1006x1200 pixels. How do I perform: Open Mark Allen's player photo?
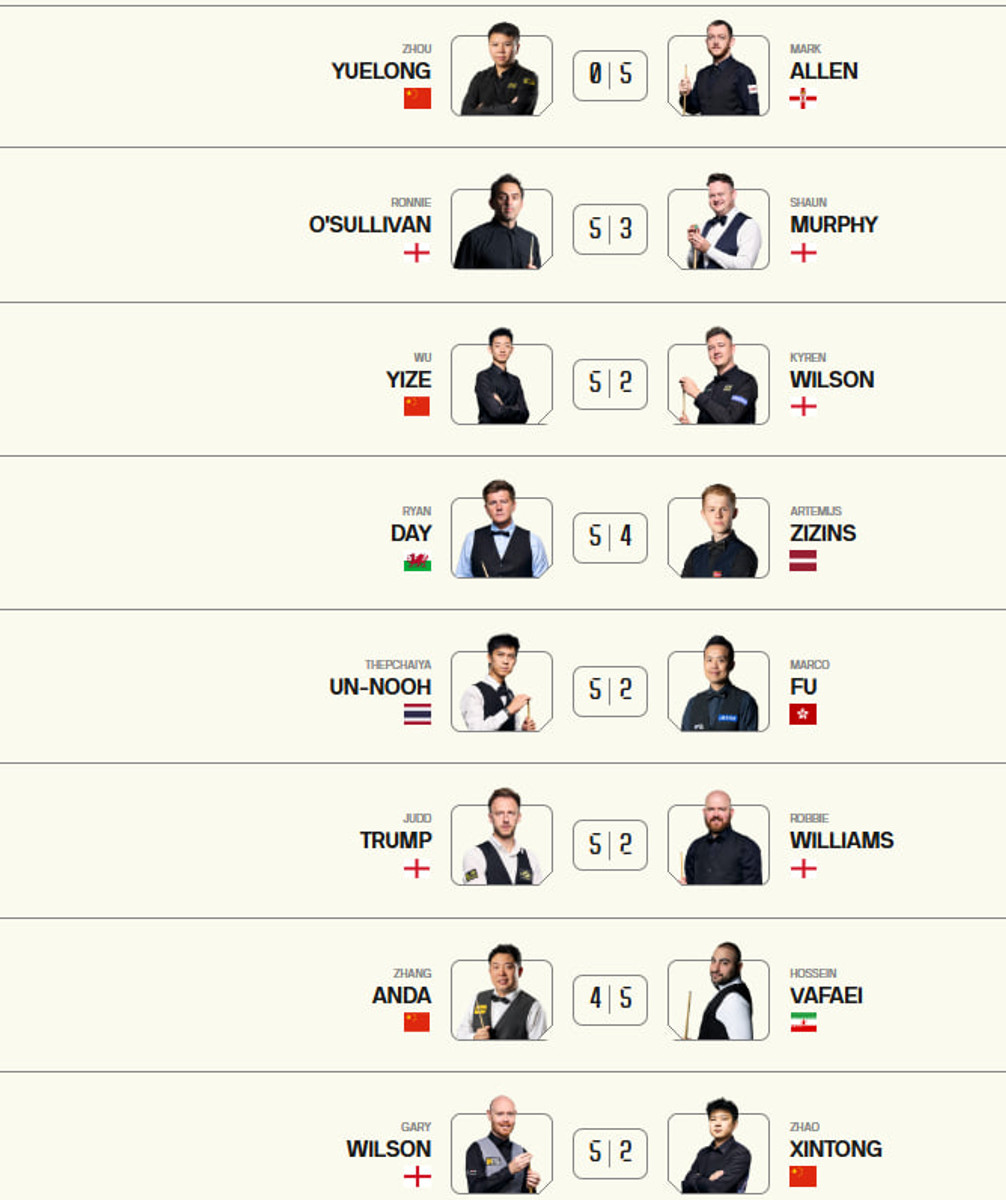point(718,75)
